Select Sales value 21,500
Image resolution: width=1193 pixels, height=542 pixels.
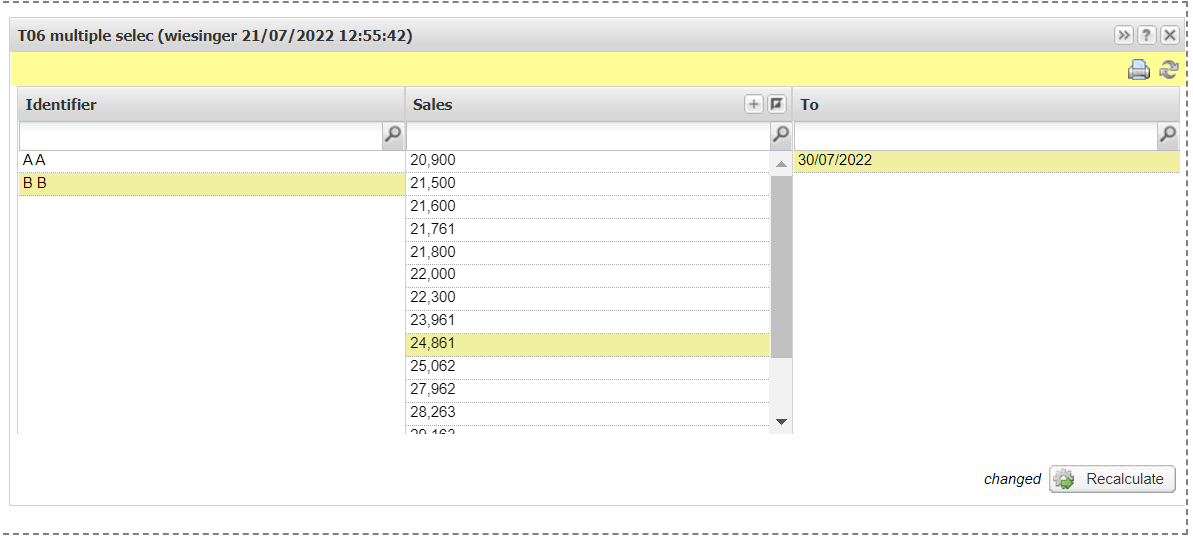[x=588, y=183]
